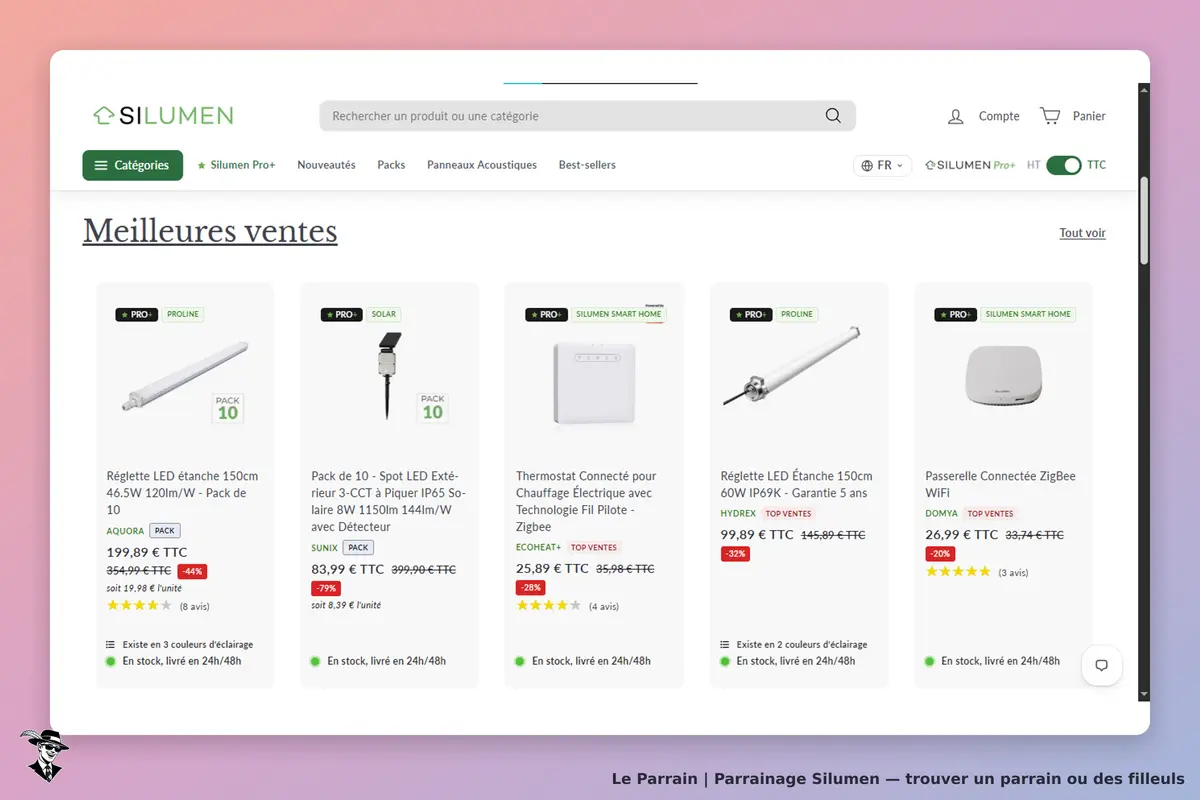Click the Pack de 10 Spot LED title

[389, 501]
